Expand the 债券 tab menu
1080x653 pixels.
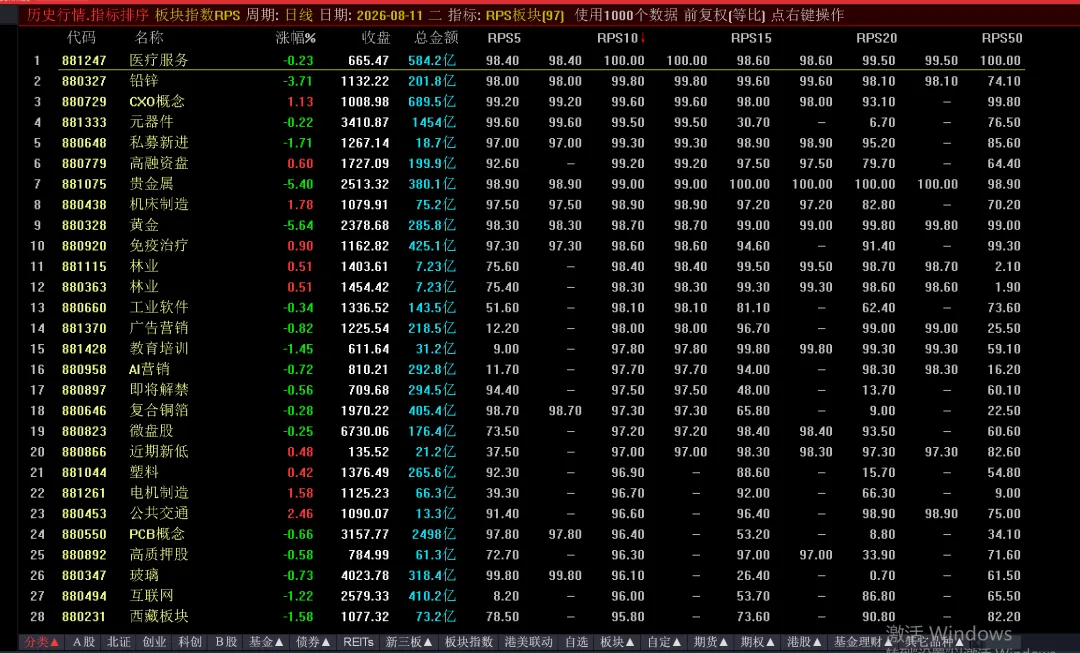tap(313, 642)
